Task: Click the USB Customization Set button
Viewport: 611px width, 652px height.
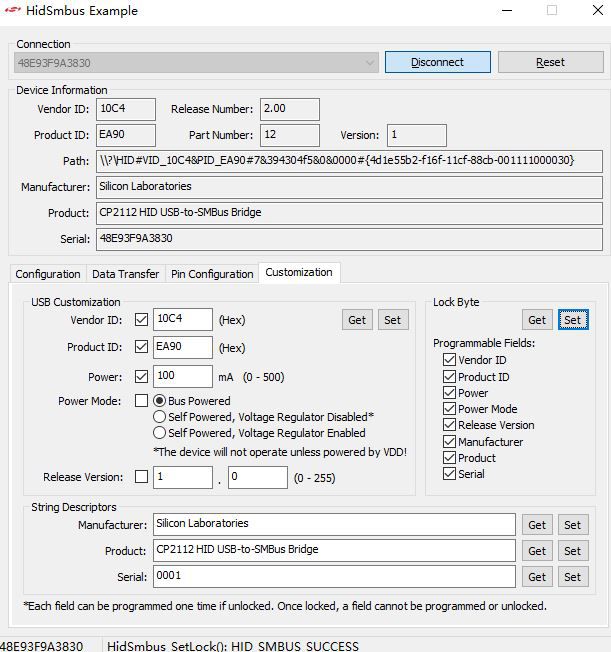Action: click(393, 320)
